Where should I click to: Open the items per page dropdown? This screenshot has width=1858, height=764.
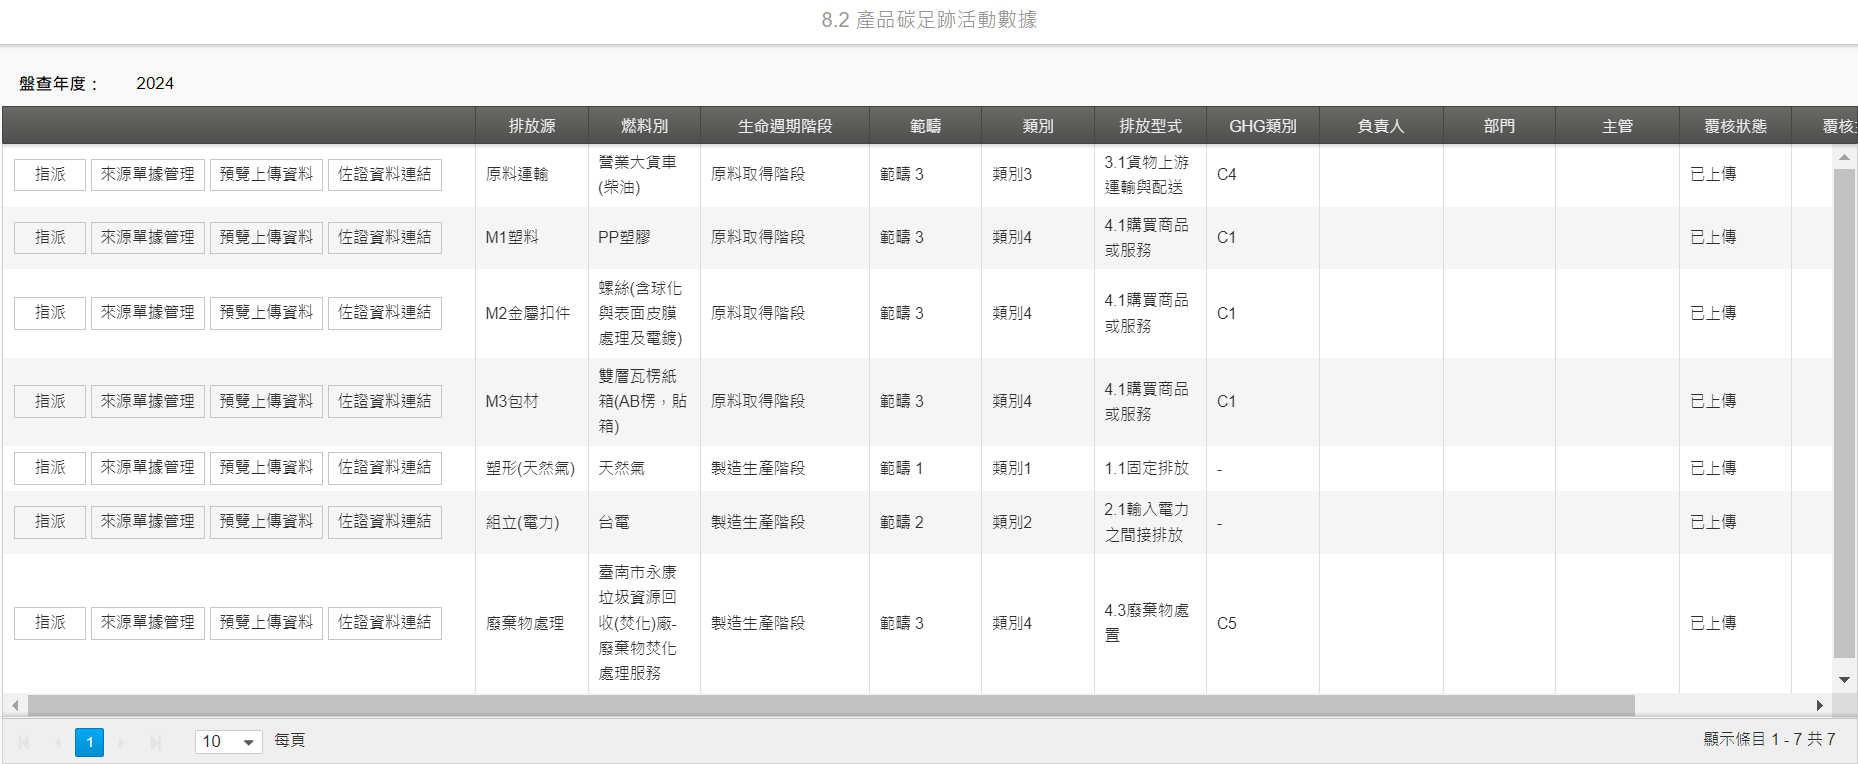click(x=229, y=742)
